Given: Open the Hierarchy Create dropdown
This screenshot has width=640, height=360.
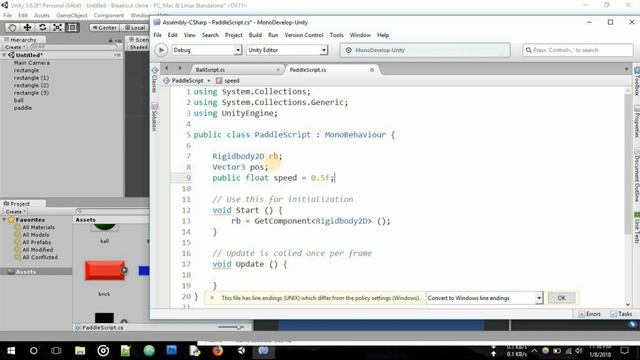Looking at the screenshot, I should (x=15, y=47).
